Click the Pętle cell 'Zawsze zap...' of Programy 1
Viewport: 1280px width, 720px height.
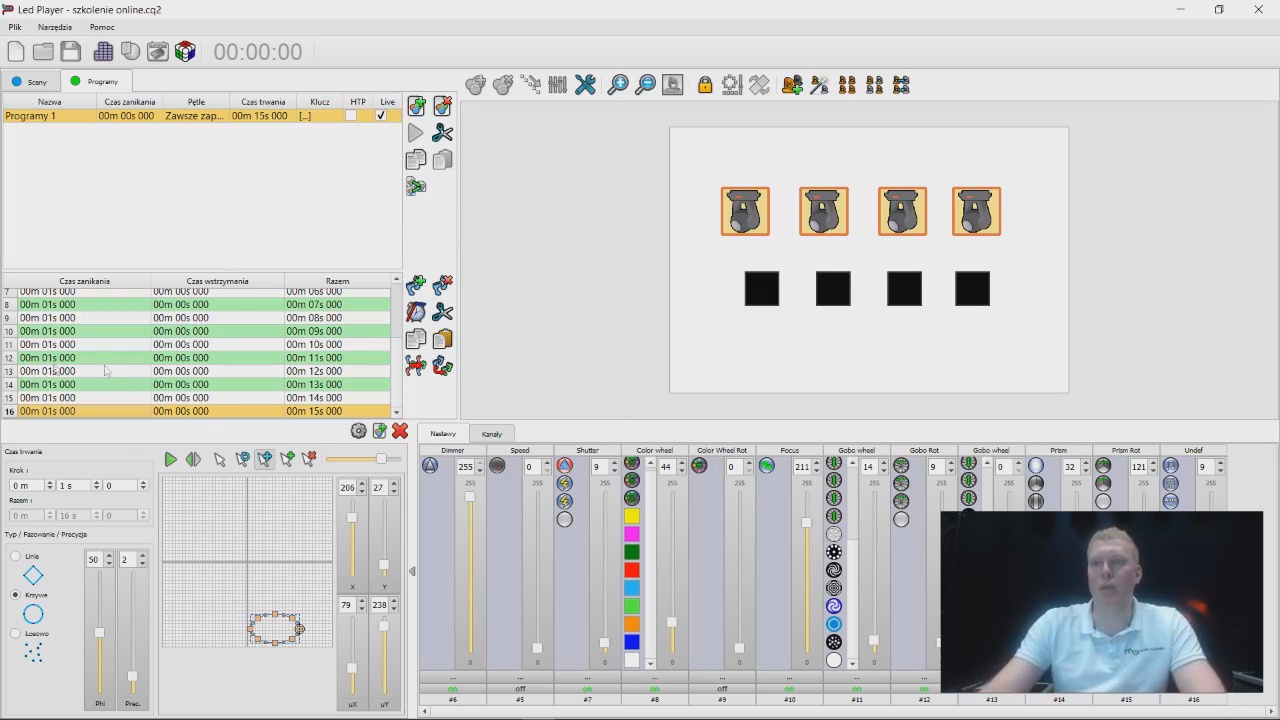(194, 116)
